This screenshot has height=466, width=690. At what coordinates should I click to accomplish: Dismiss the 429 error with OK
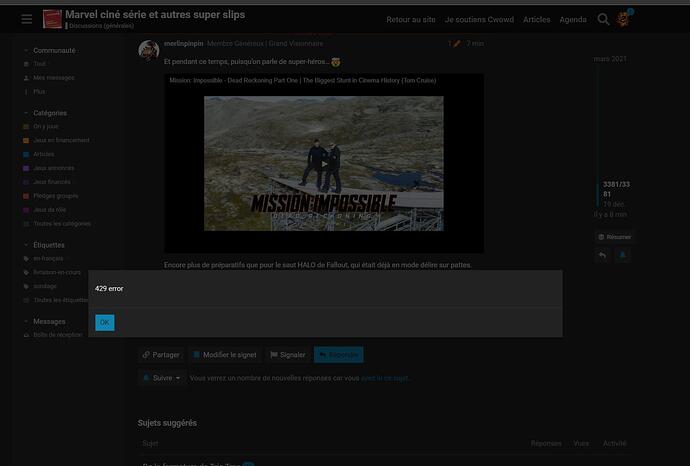[105, 323]
